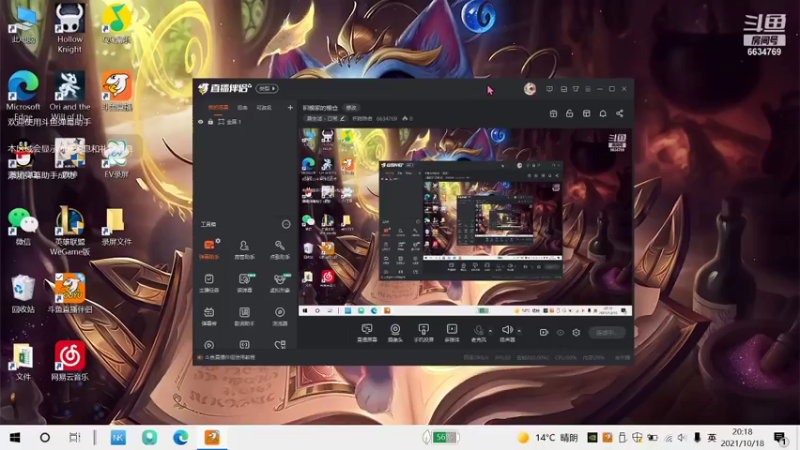
Task: Switch the 英 input method indicator in the tray
Action: 712,438
